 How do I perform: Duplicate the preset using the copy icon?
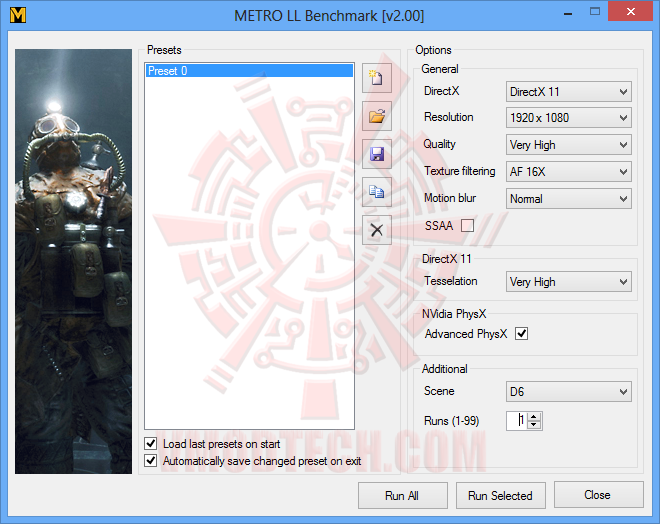click(x=377, y=192)
